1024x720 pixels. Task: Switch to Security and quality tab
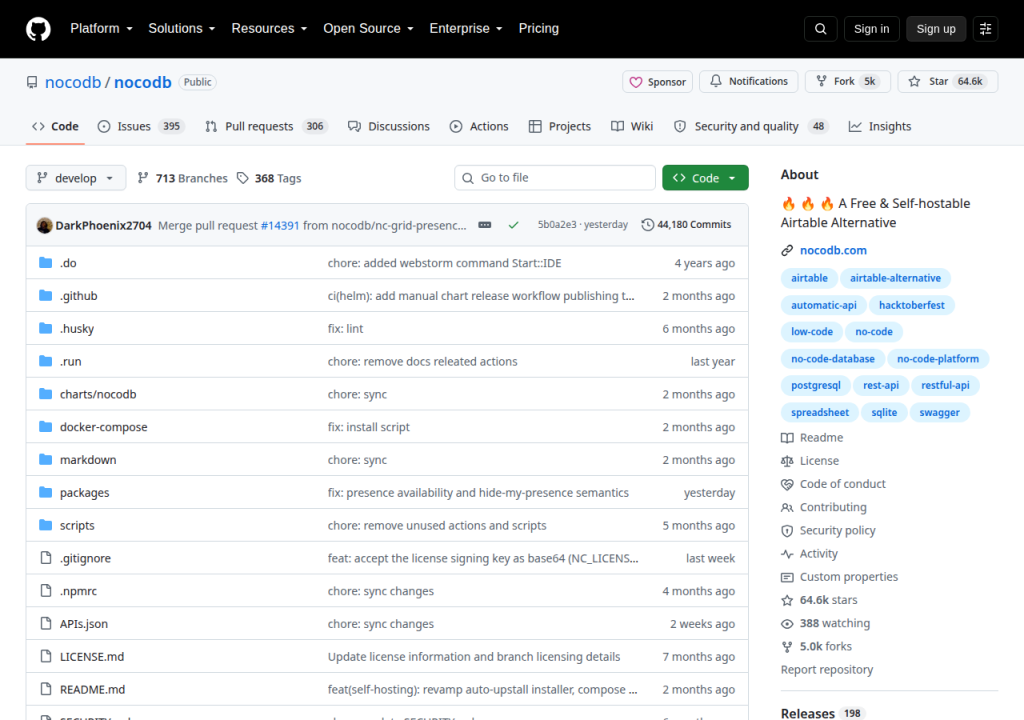(x=751, y=127)
